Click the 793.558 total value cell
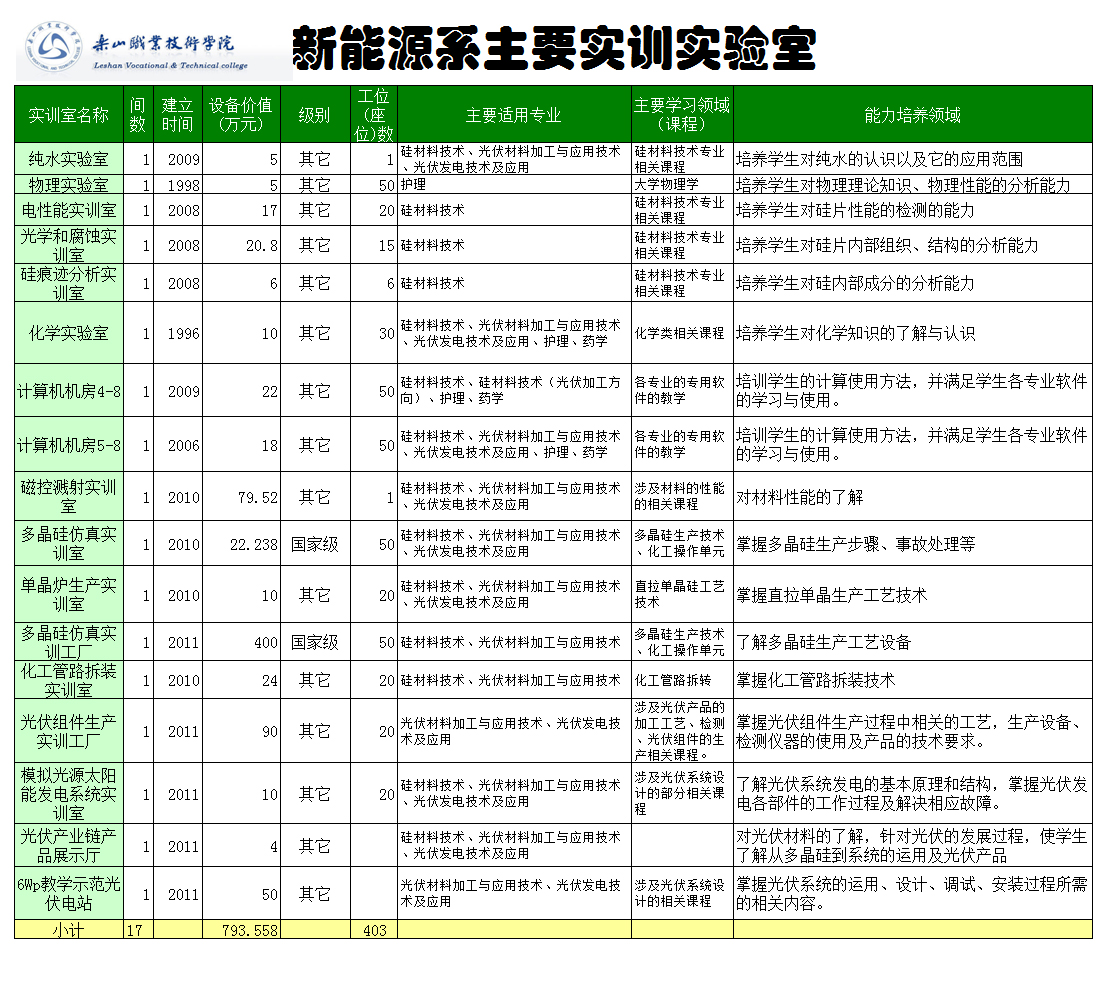The height and width of the screenshot is (1000, 1112). pos(241,930)
